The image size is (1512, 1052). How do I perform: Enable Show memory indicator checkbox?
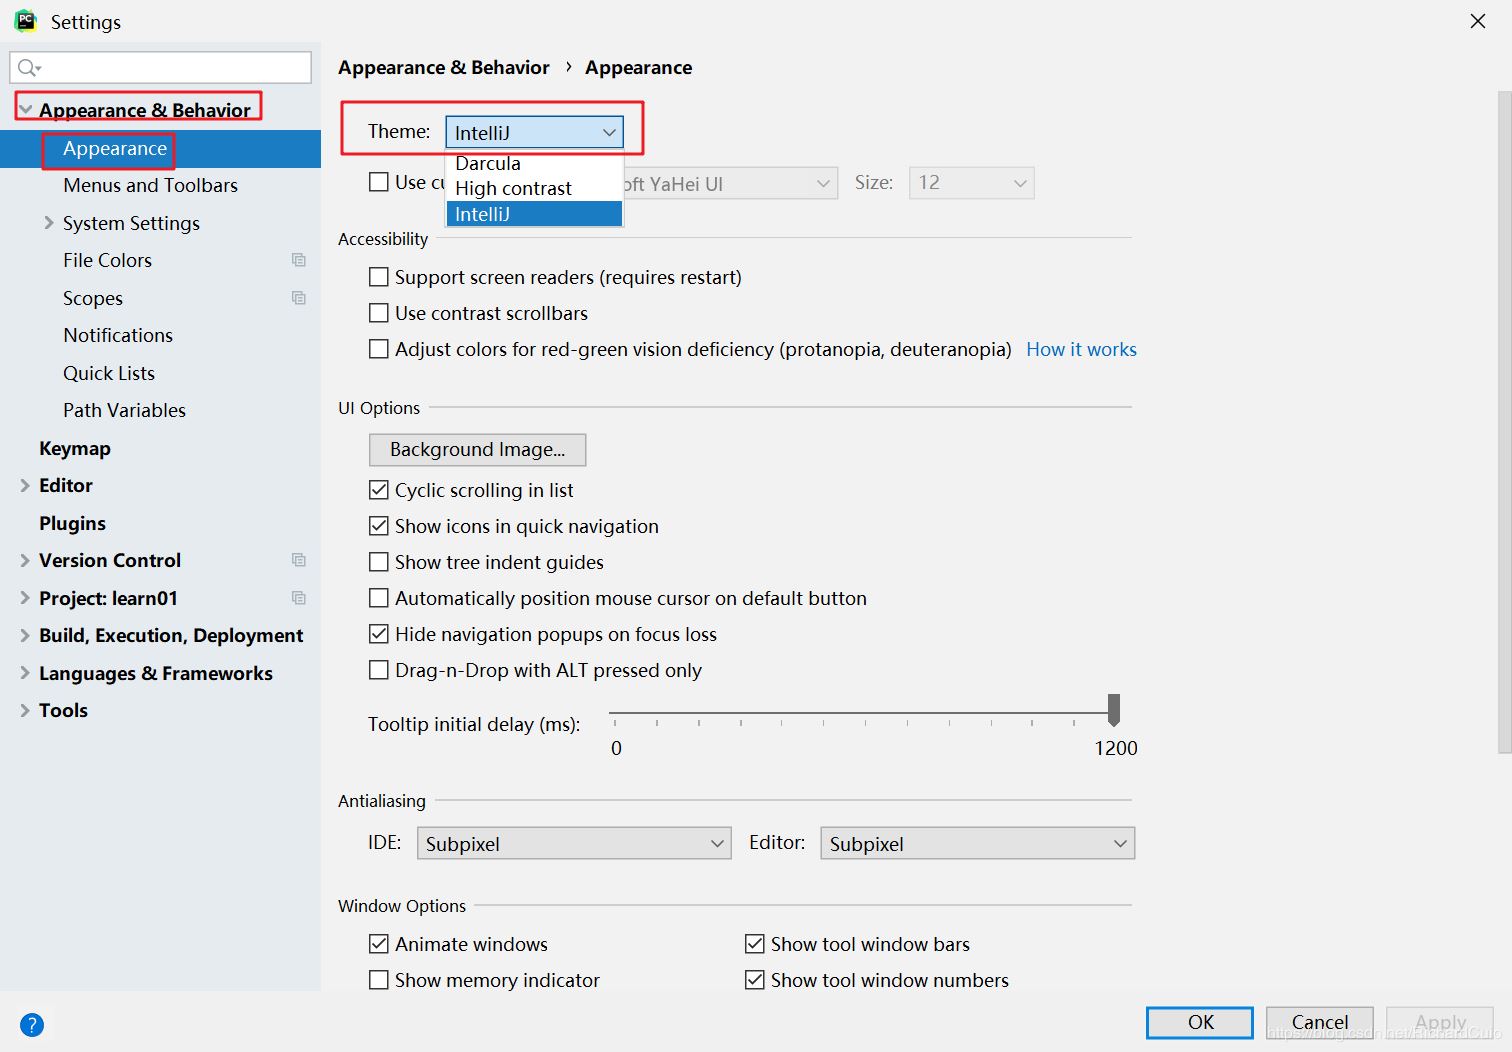click(x=379, y=980)
